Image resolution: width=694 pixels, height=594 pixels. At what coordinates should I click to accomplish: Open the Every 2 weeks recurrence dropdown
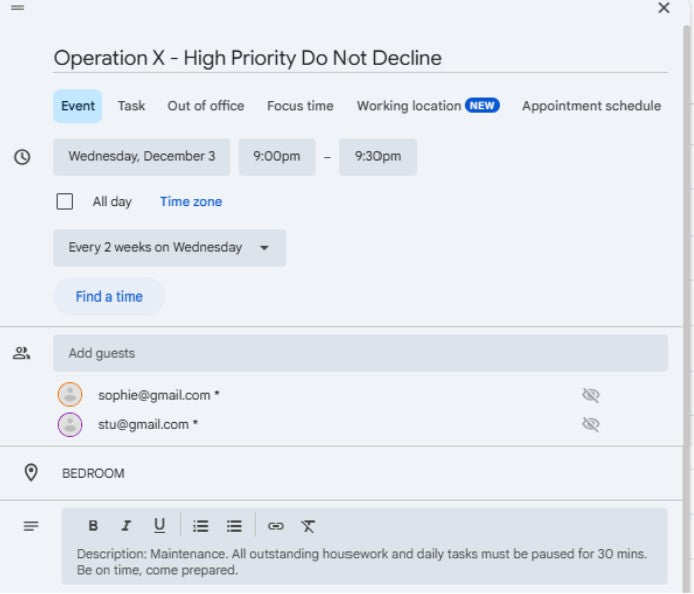coord(169,248)
